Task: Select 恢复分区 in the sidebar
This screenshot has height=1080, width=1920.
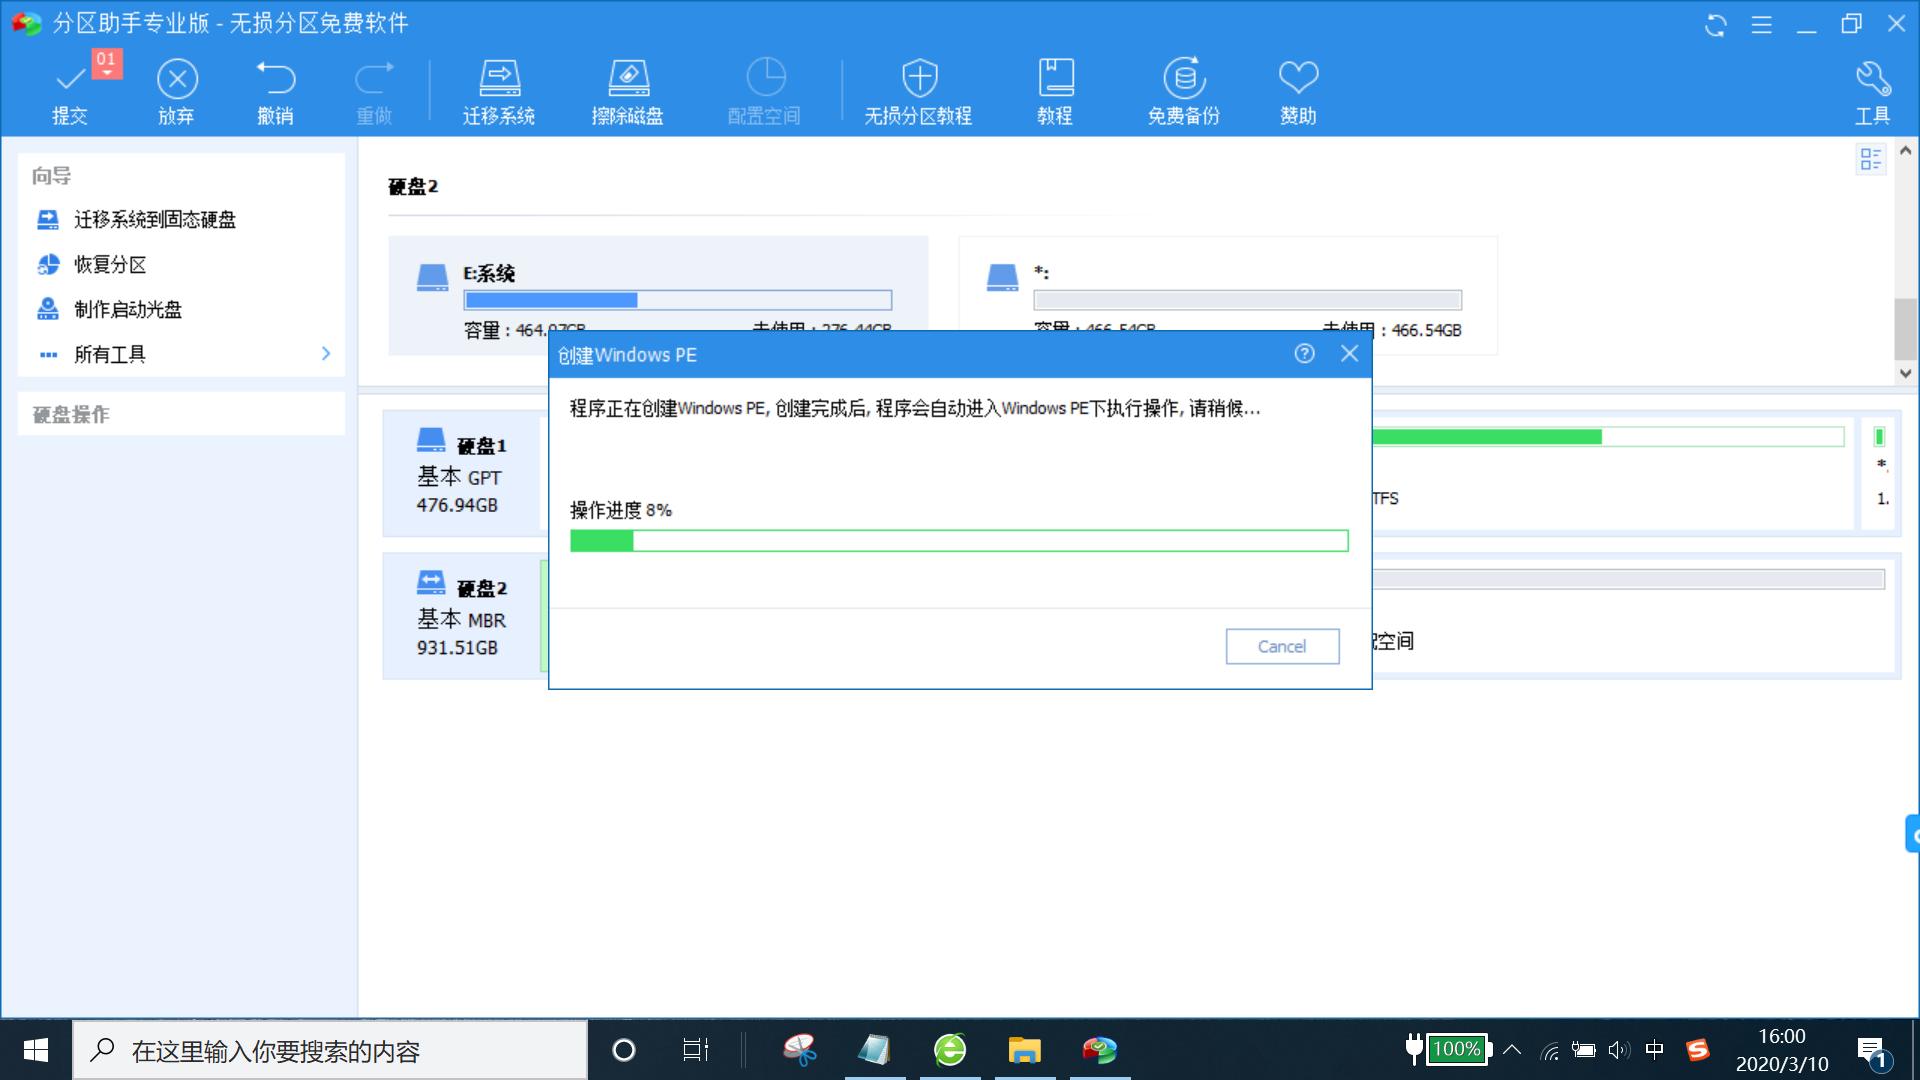Action: pyautogui.click(x=113, y=264)
